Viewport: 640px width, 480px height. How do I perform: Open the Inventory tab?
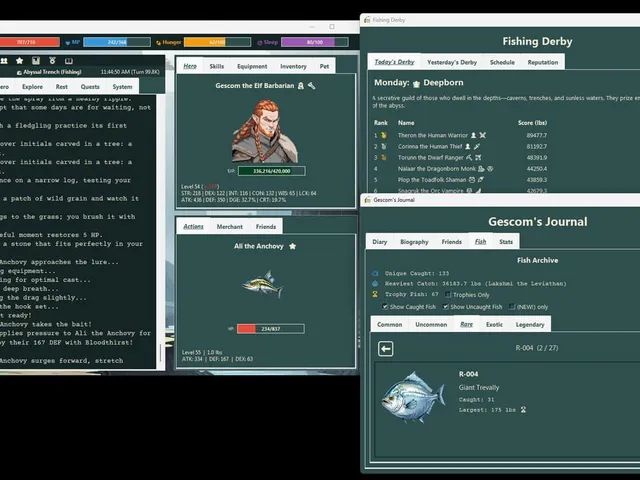click(x=293, y=66)
